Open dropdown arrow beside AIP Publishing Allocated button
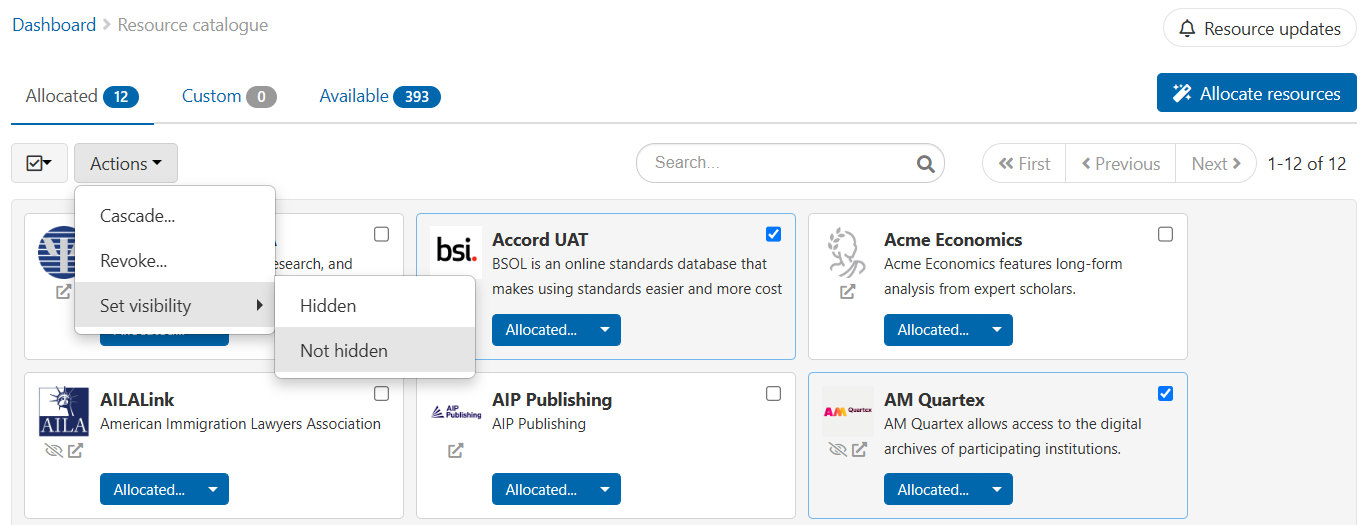Viewport: 1366px width, 525px height. pyautogui.click(x=605, y=490)
